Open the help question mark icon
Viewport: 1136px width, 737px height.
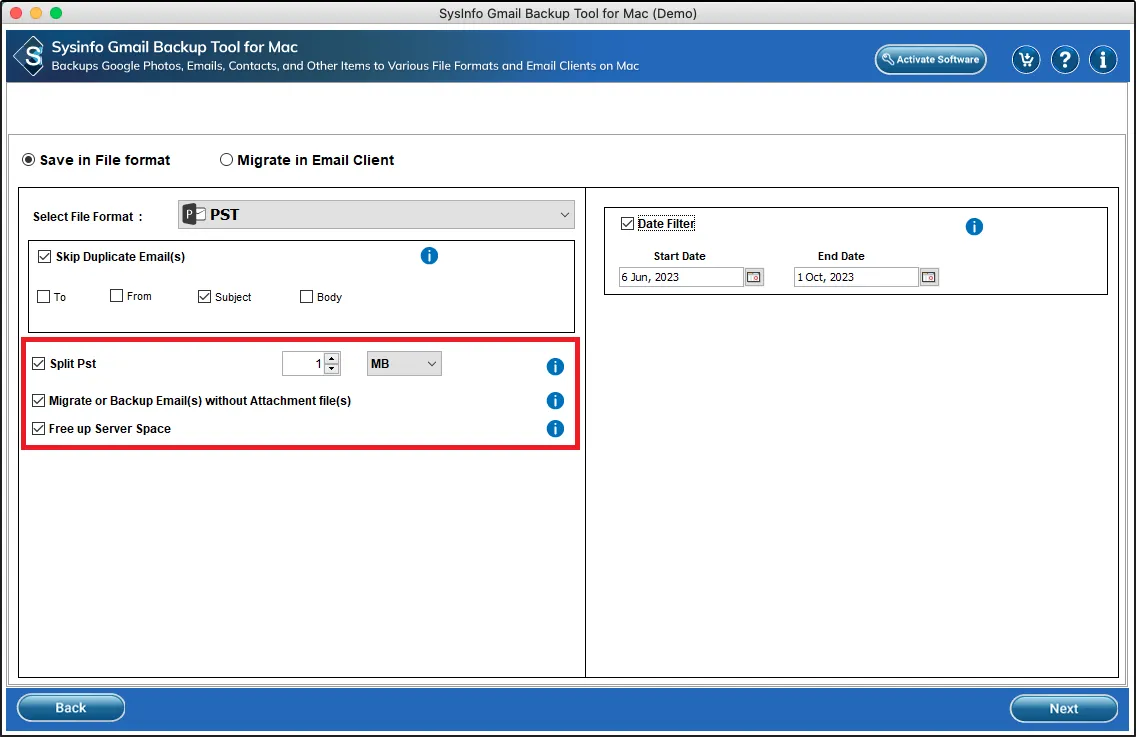tap(1064, 60)
